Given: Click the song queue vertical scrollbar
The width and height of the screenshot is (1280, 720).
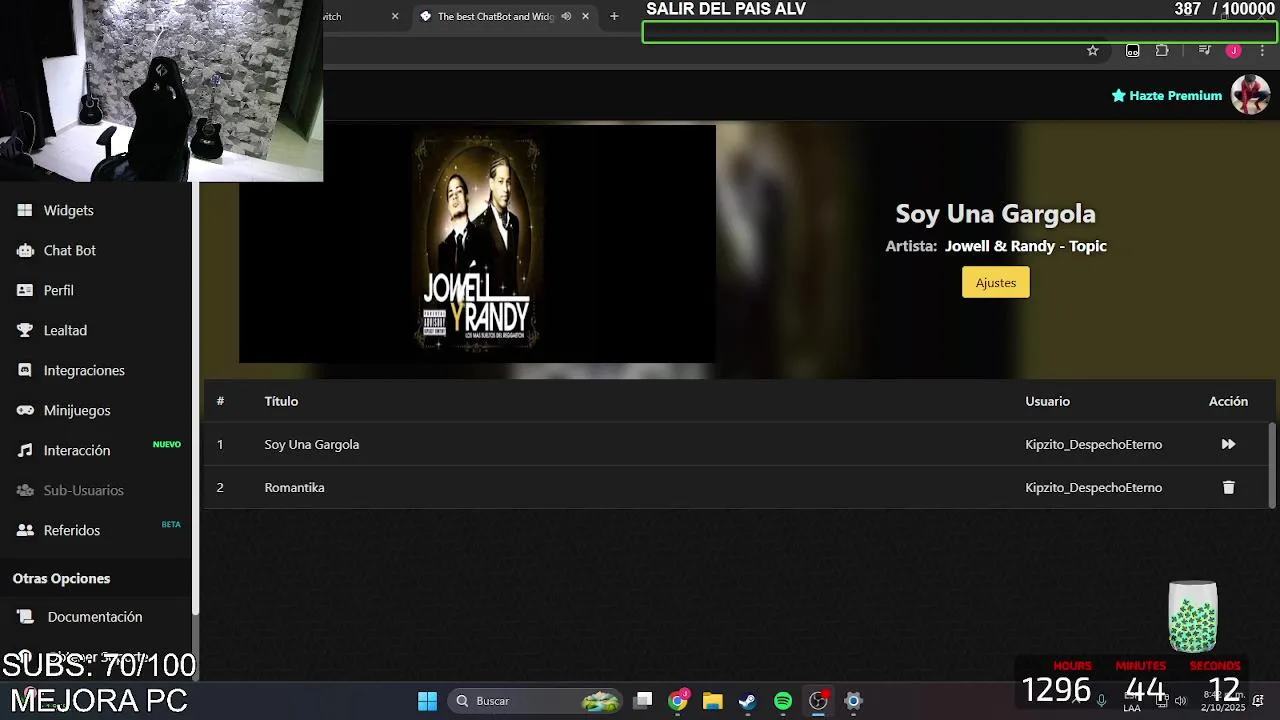Looking at the screenshot, I should 1272,465.
